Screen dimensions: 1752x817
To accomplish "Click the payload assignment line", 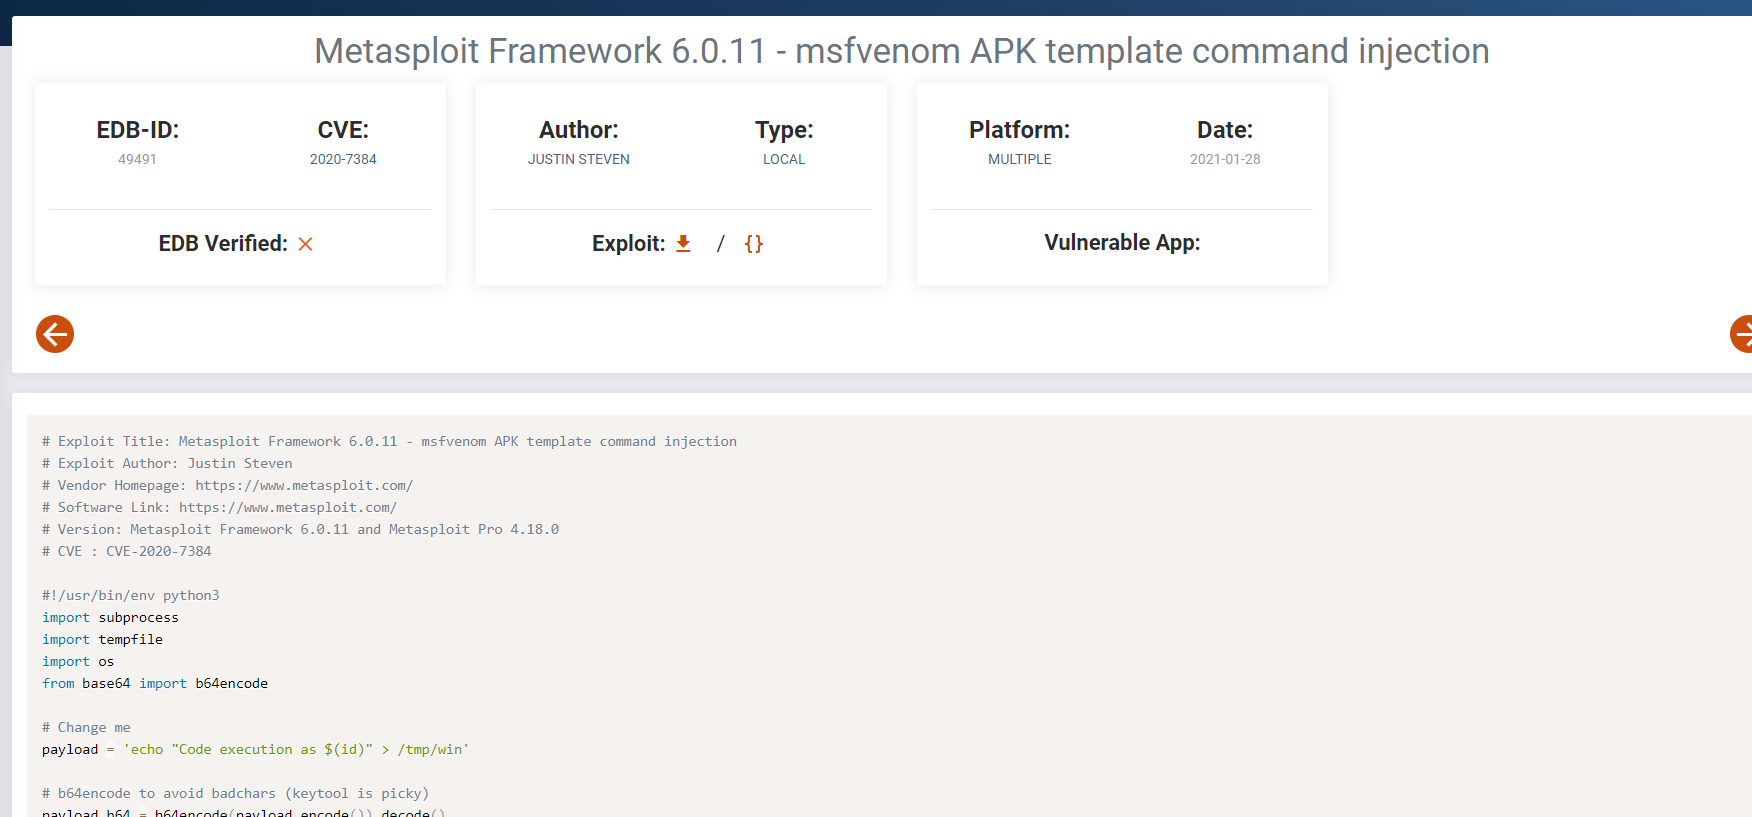I will (255, 749).
